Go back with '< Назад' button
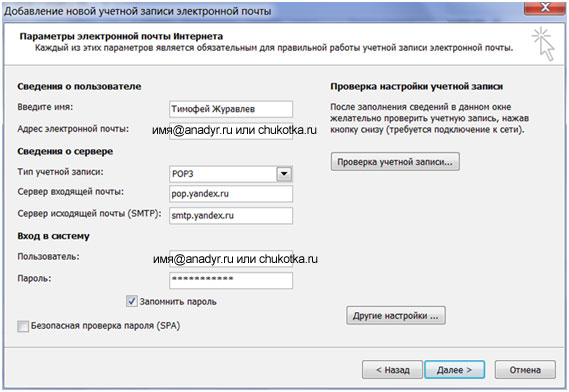The width and height of the screenshot is (569, 392). pos(392,370)
